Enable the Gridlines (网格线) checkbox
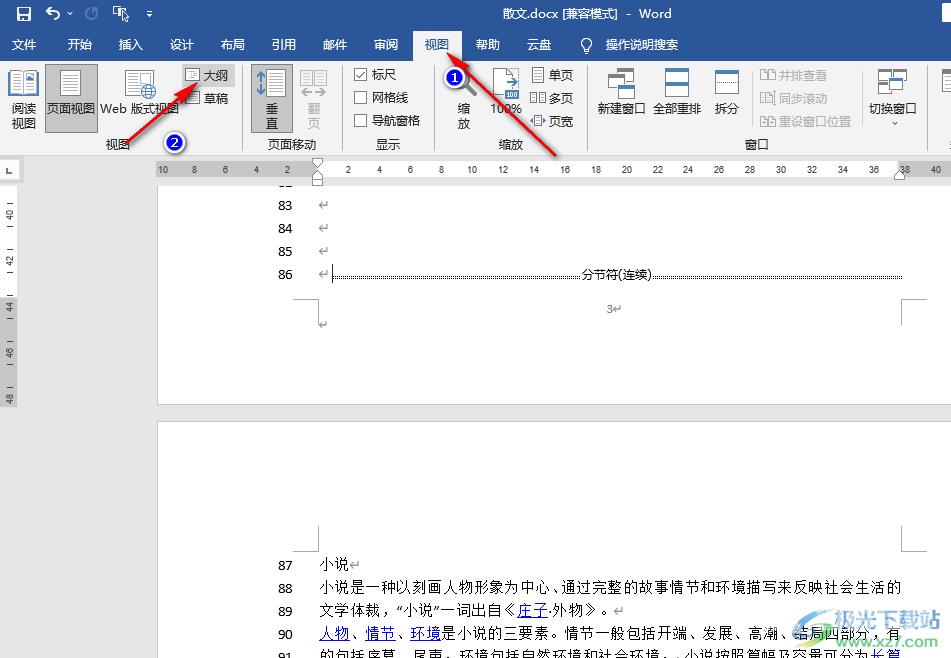The image size is (951, 658). tap(361, 98)
